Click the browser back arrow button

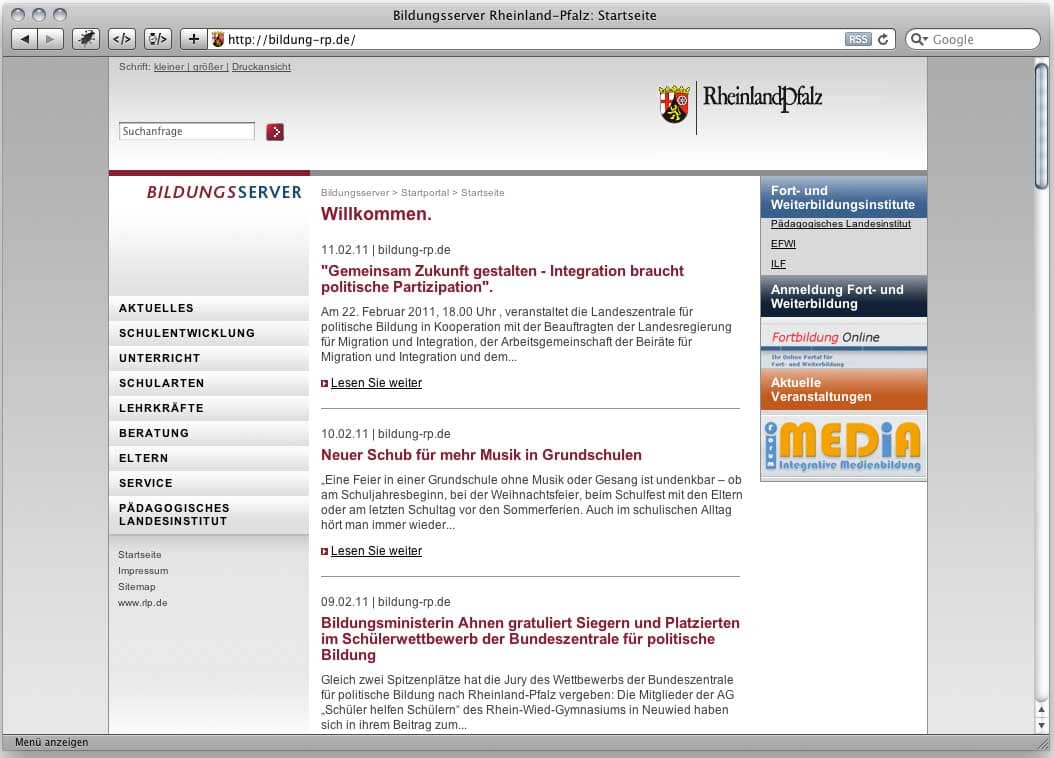coord(24,39)
